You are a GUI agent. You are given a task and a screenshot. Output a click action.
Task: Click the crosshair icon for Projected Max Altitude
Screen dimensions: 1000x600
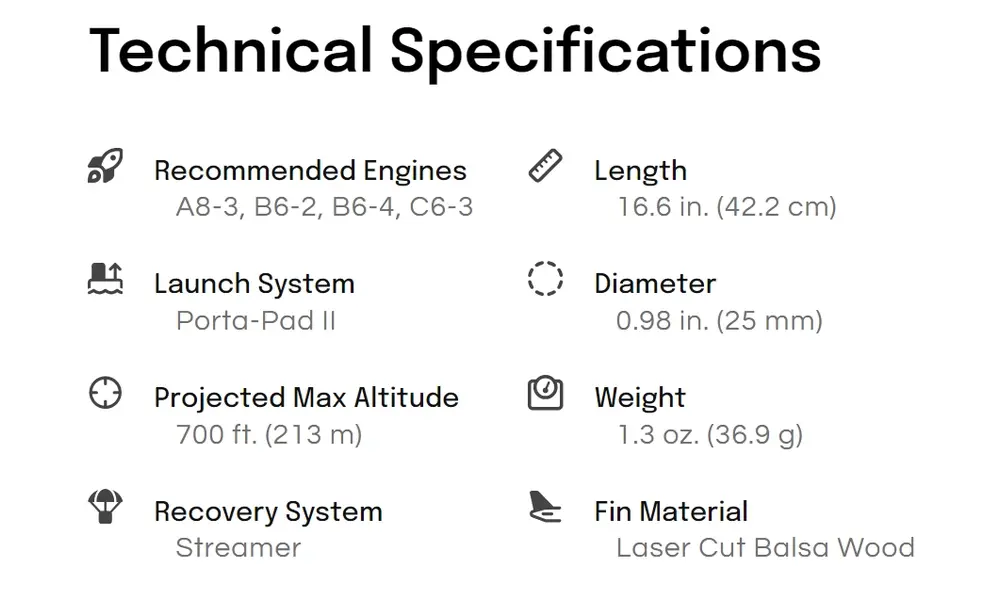click(x=105, y=393)
